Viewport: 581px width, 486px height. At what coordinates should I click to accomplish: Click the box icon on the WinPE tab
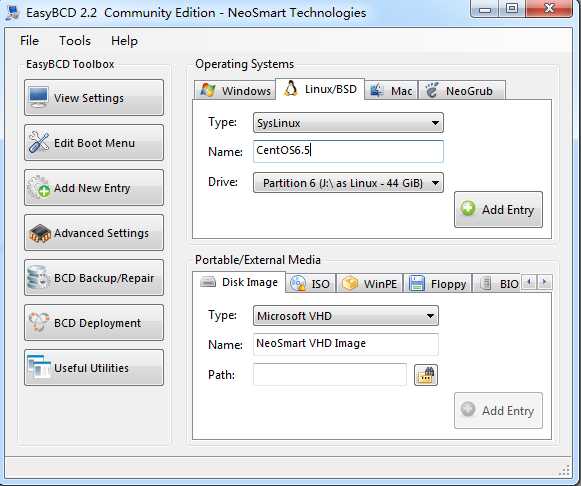click(x=350, y=283)
